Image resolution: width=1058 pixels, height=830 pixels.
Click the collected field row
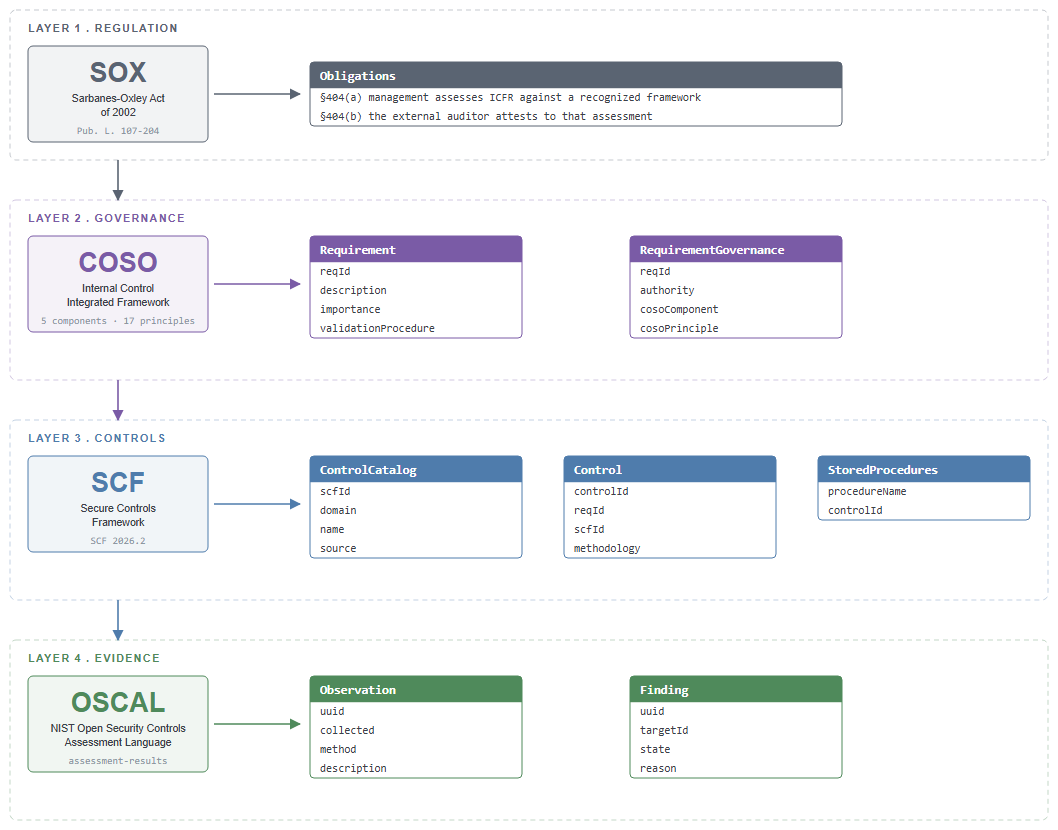pyautogui.click(x=416, y=731)
